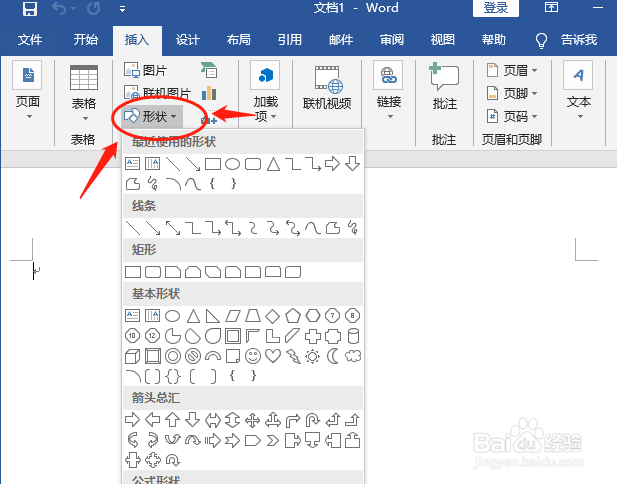
Task: Switch to the 邮件 tab
Action: (x=341, y=40)
